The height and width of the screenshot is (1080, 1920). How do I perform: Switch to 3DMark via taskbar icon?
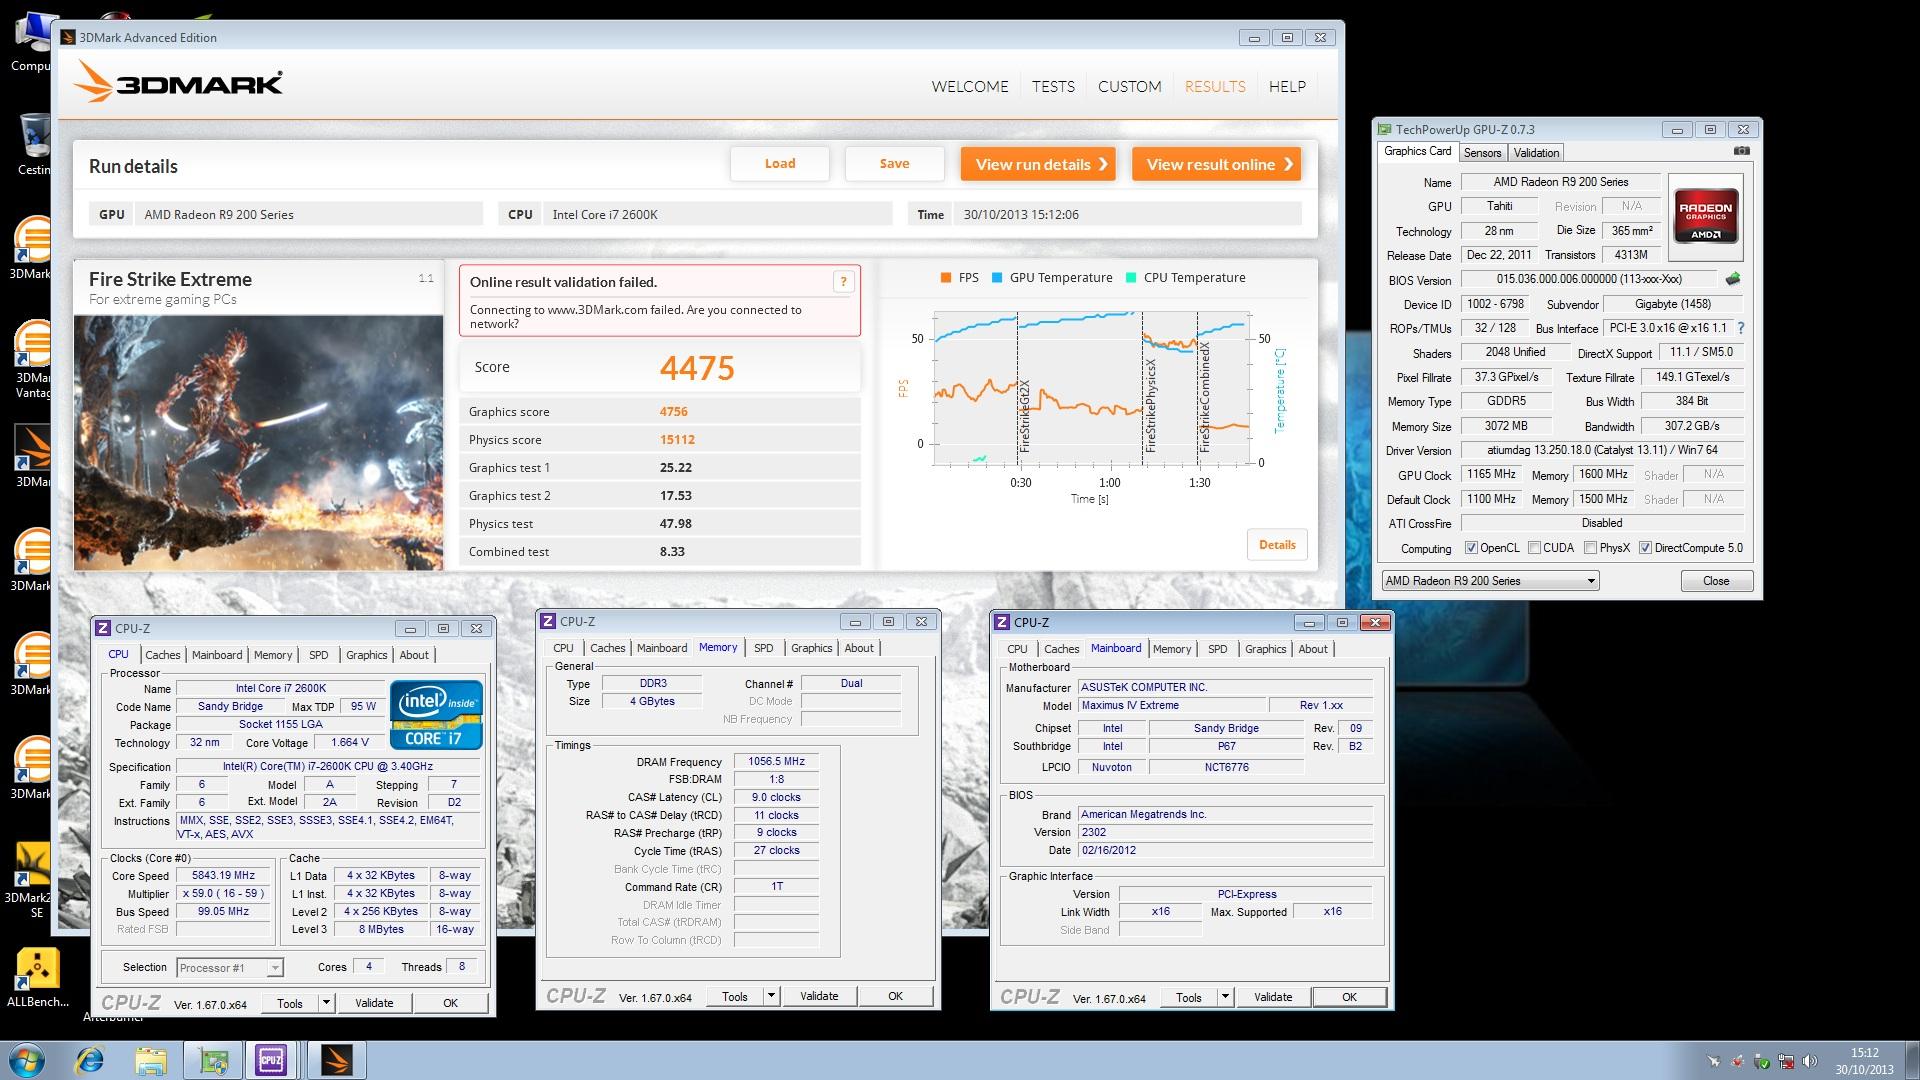[337, 1060]
